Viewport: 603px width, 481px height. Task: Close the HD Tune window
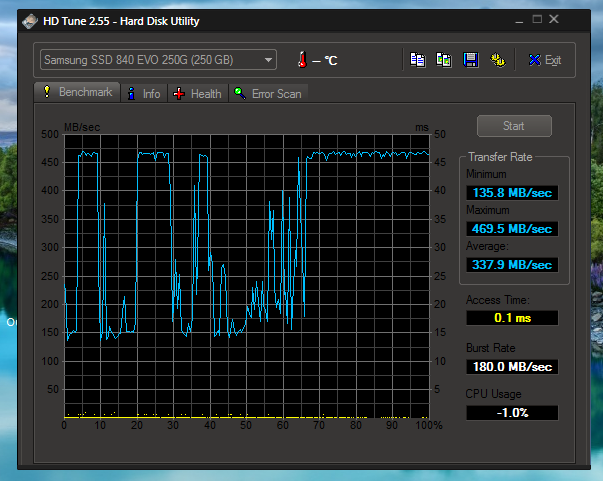point(554,19)
